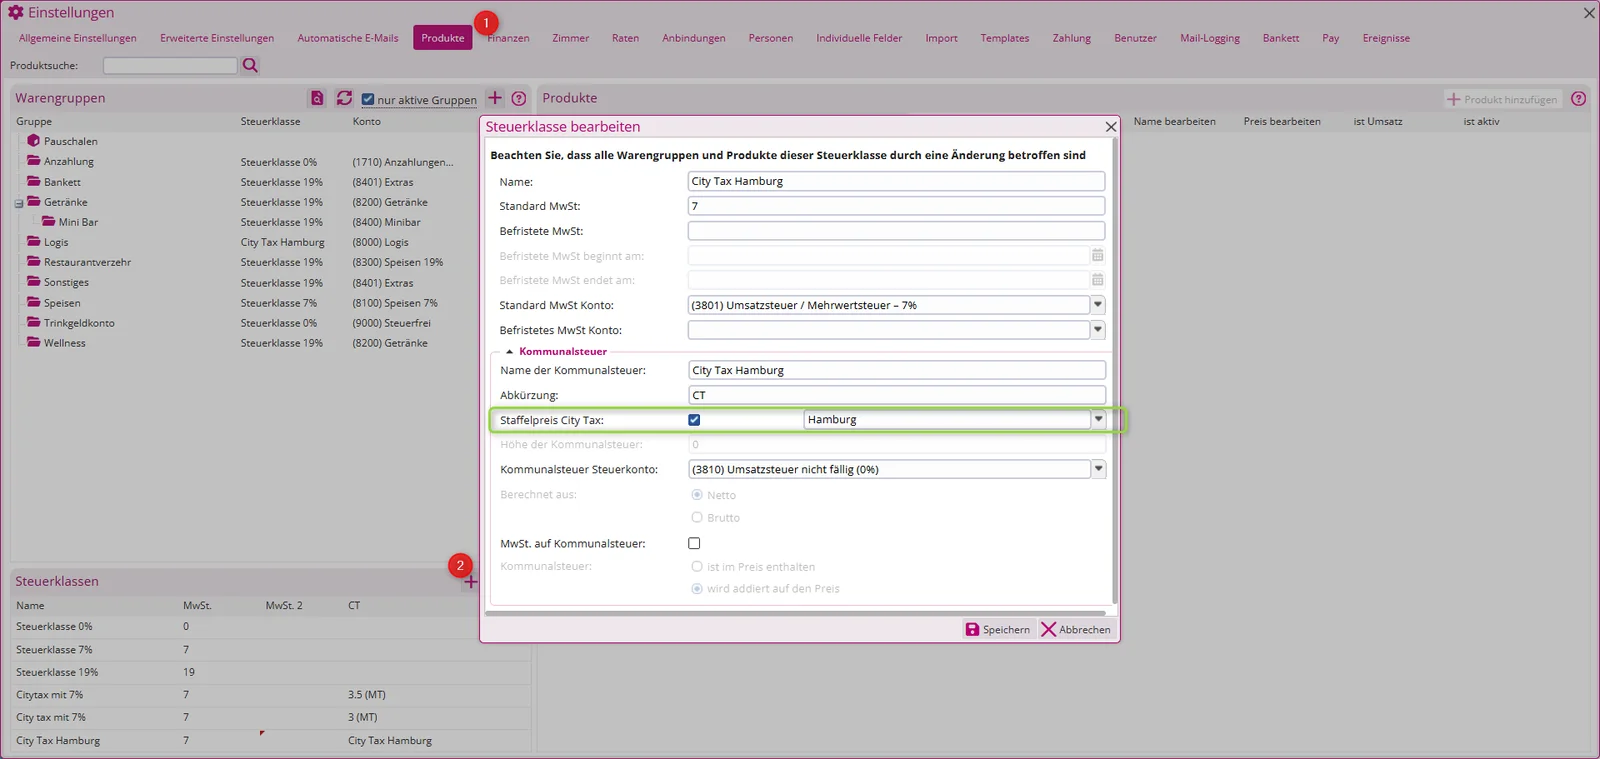Cancel with the Abbrechen button
The image size is (1600, 759).
pyautogui.click(x=1076, y=629)
